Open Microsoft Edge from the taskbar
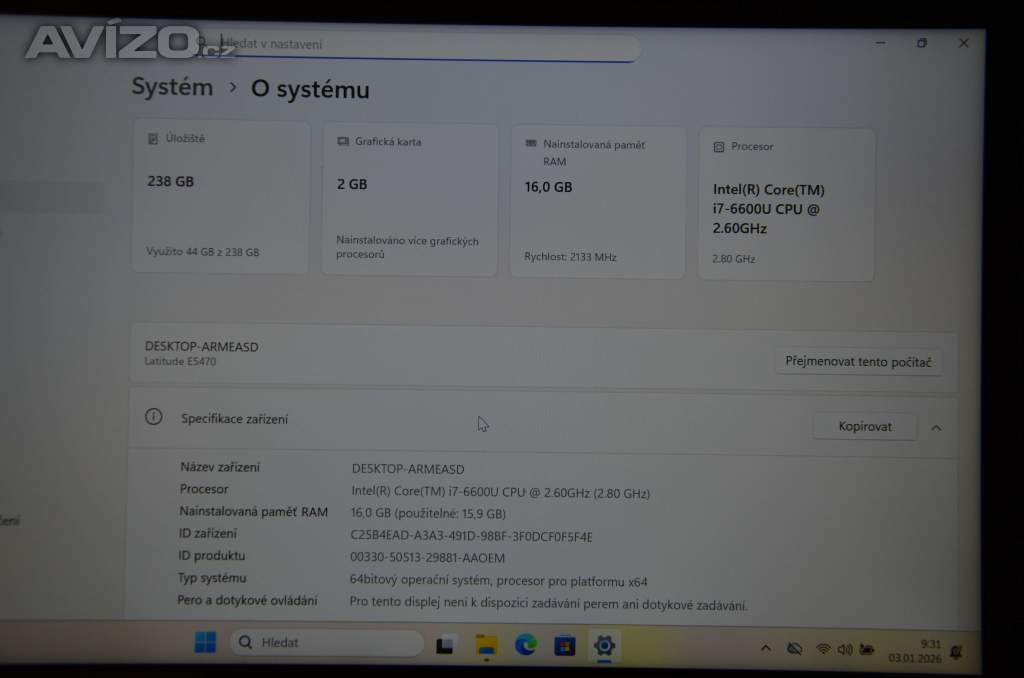The height and width of the screenshot is (678, 1024). click(x=526, y=645)
